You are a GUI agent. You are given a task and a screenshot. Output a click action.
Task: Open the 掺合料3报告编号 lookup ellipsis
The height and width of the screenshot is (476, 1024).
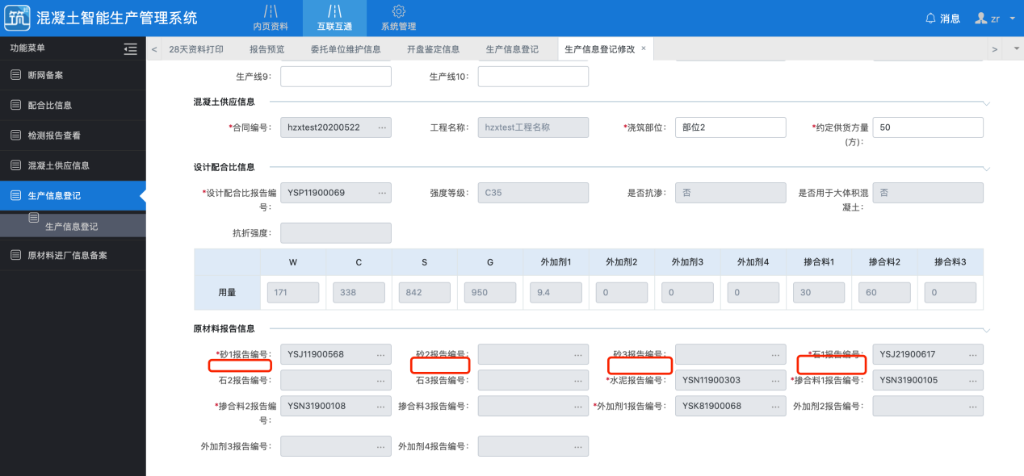click(x=579, y=406)
